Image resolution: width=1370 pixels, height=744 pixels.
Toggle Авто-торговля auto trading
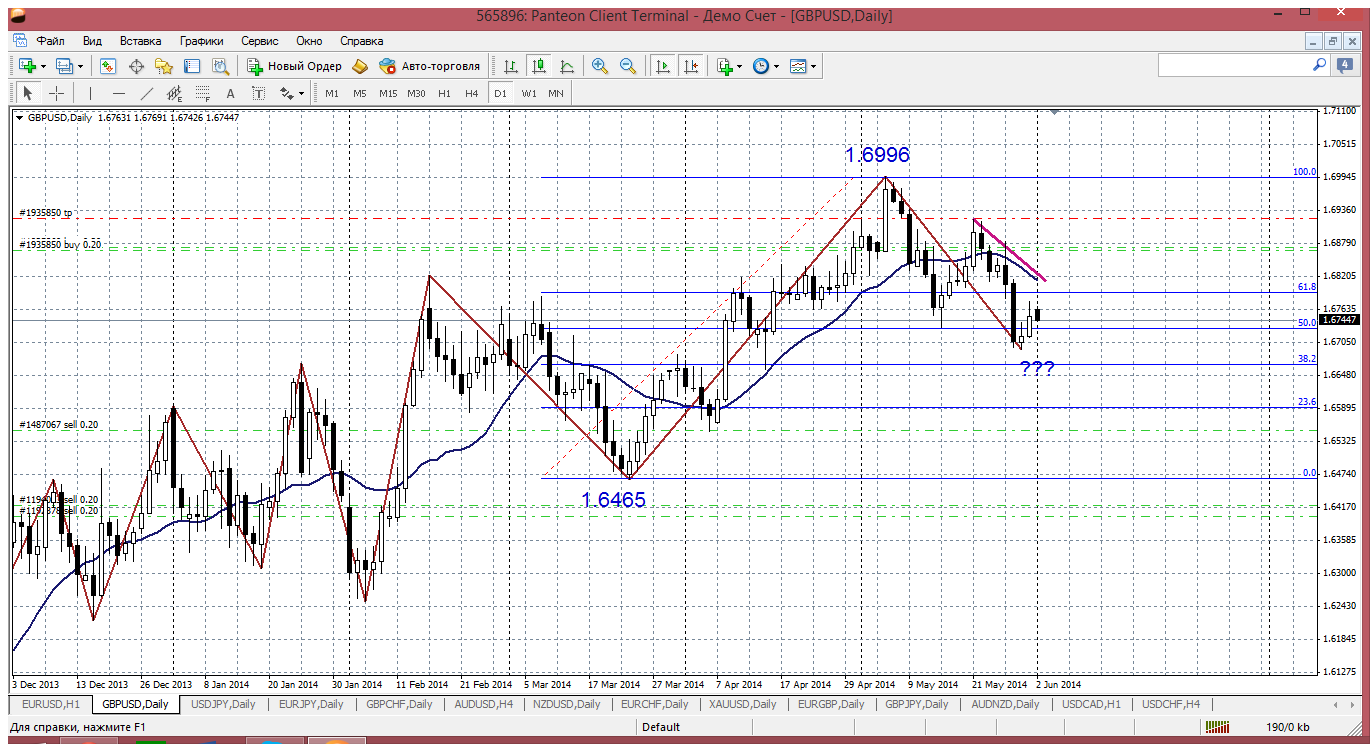(x=428, y=66)
